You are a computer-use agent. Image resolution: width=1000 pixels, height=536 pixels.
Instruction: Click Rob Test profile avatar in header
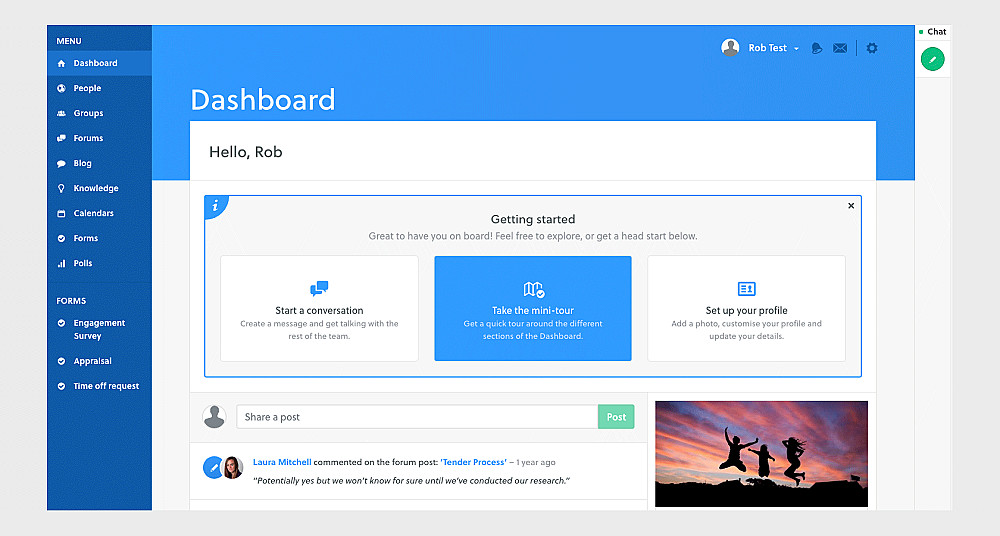click(x=730, y=47)
